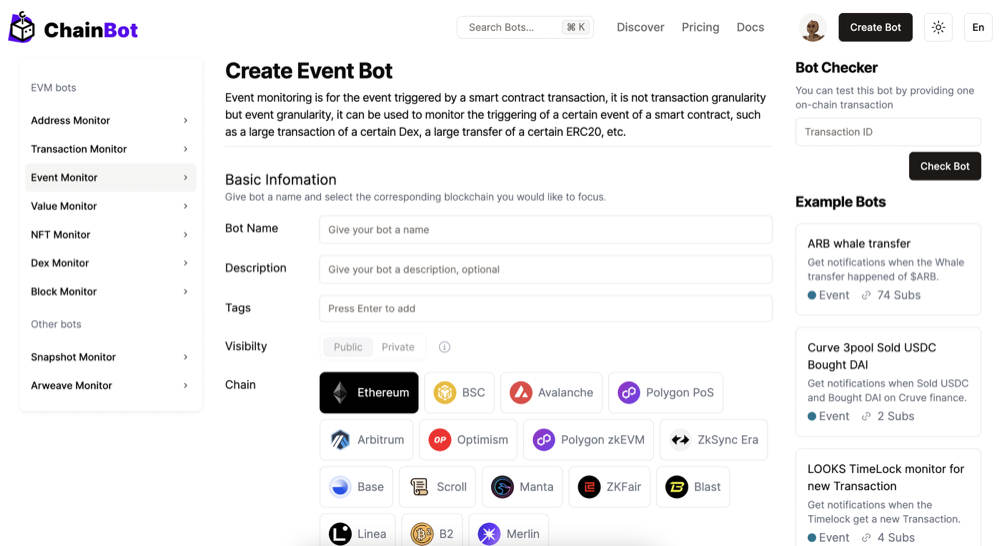Click the visibility info icon
Viewport: 1000px width, 546px height.
[x=444, y=347]
